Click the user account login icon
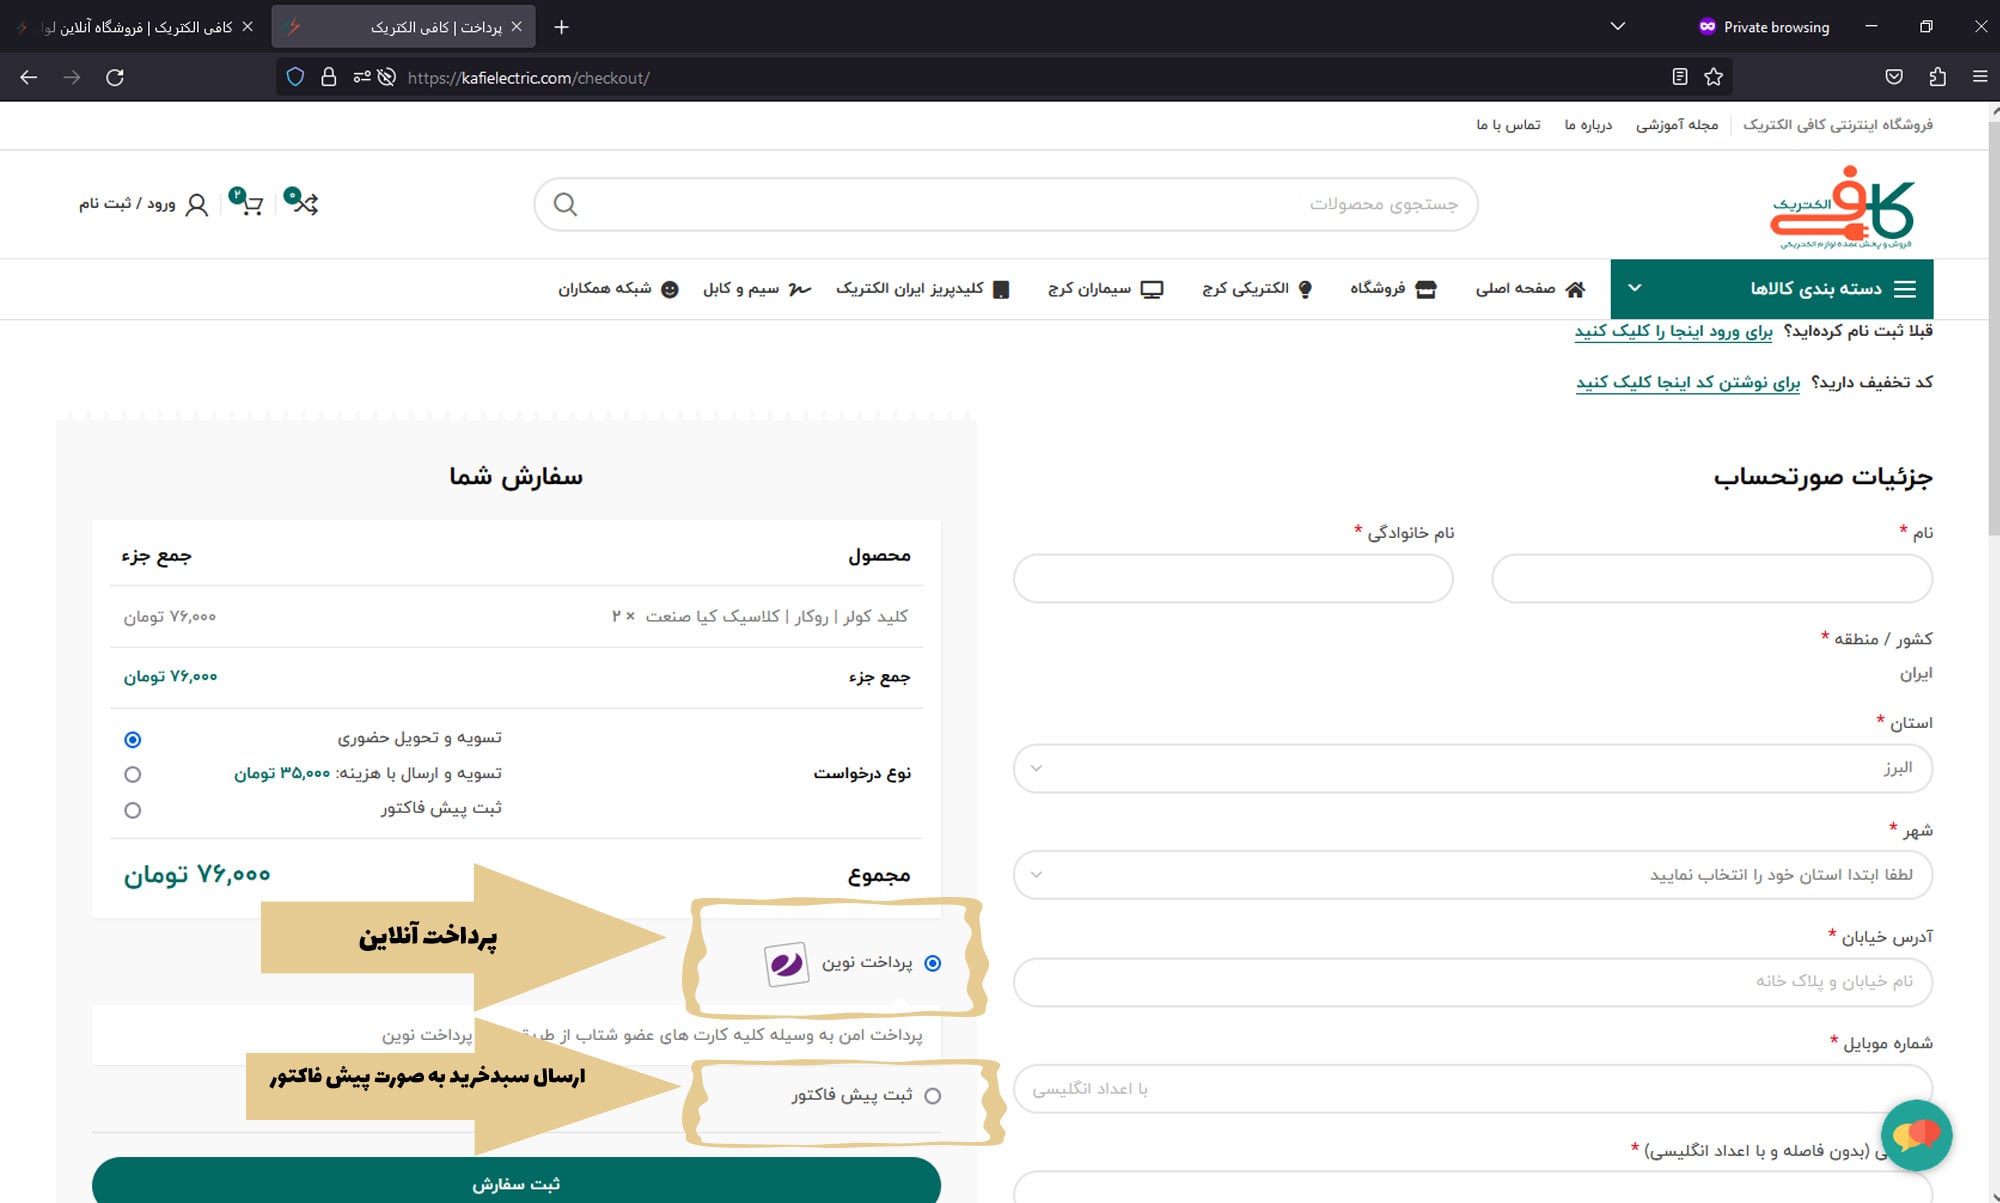Screen dimensions: 2000x1203 [197, 205]
